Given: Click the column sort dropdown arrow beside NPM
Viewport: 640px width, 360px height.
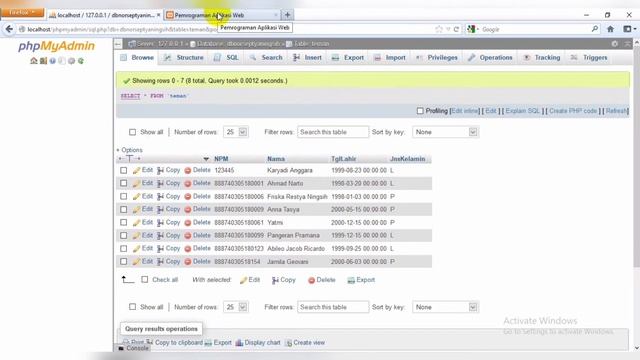Looking at the screenshot, I should [x=206, y=159].
